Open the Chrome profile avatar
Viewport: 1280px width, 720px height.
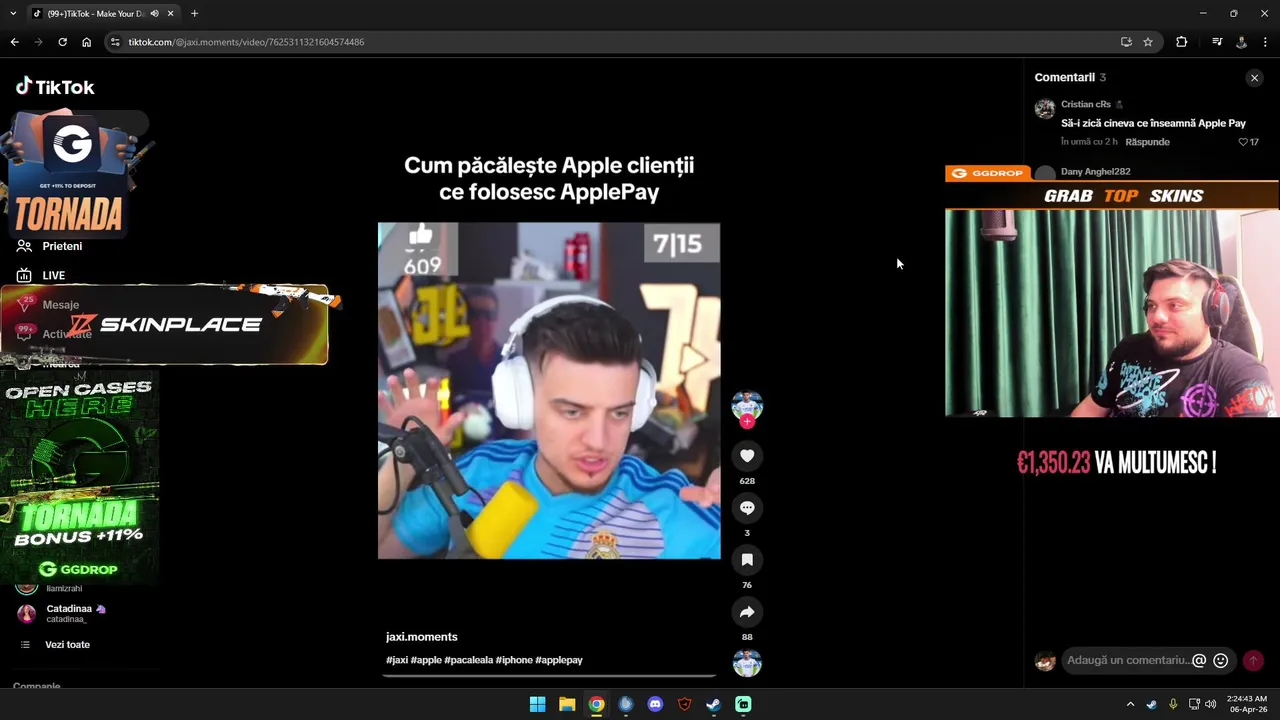1241,42
